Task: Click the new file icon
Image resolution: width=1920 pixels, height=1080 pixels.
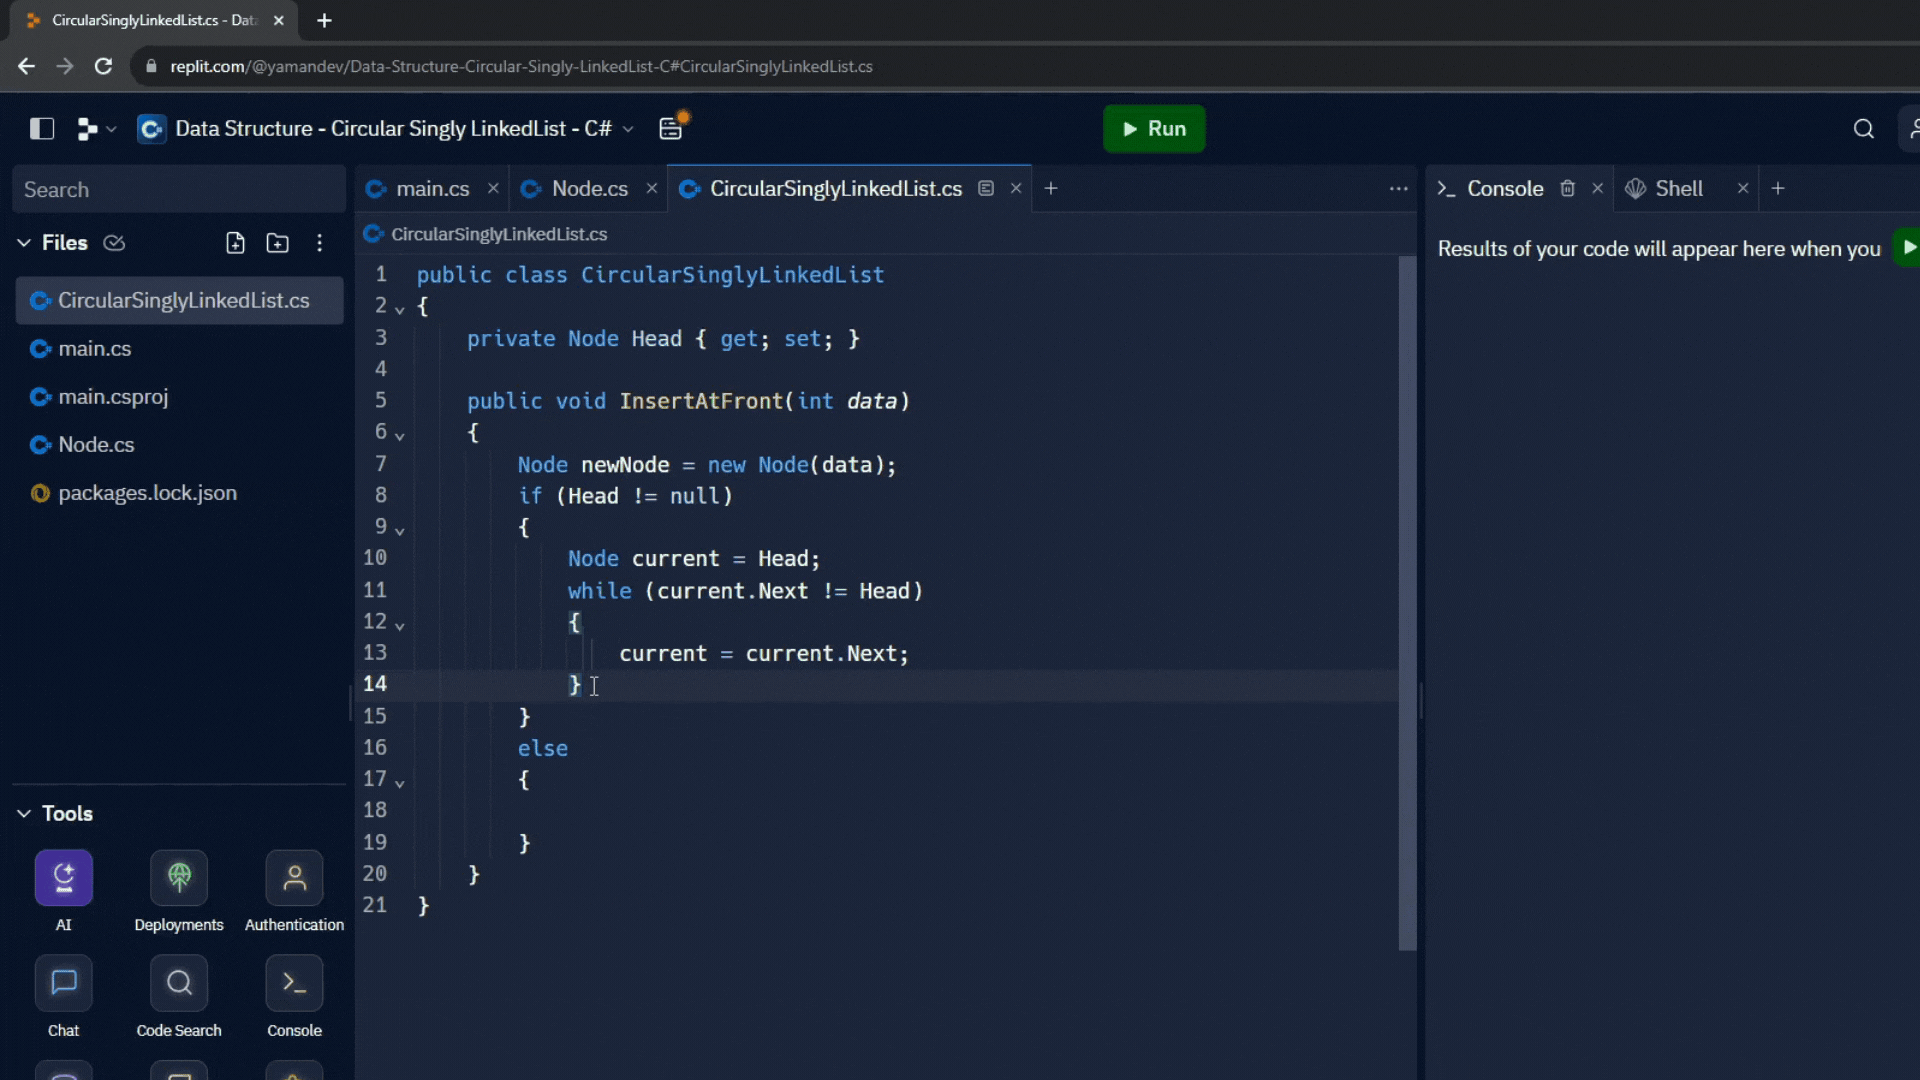Action: (235, 243)
